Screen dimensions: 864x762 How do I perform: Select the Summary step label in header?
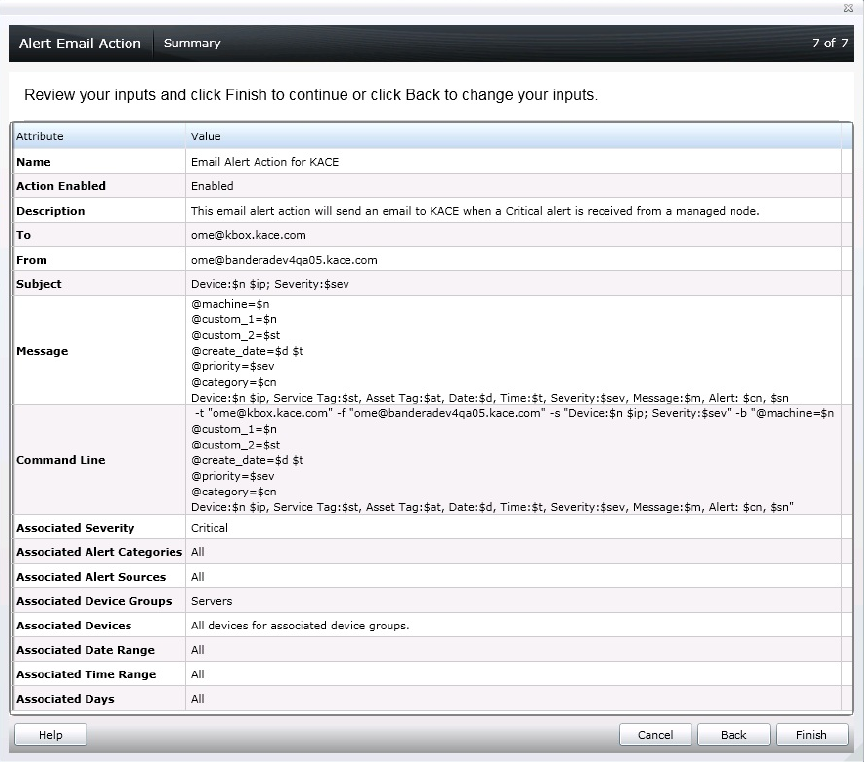[192, 43]
